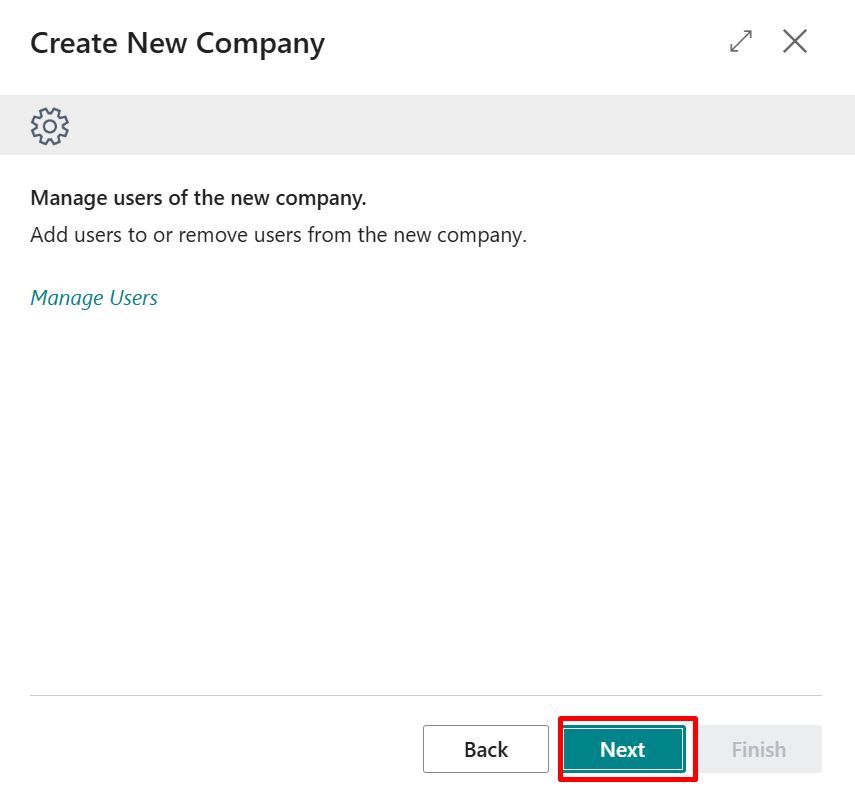Screen dimensions: 855x806
Task: Click the 'Manage users of the new company' heading
Action: (x=198, y=198)
